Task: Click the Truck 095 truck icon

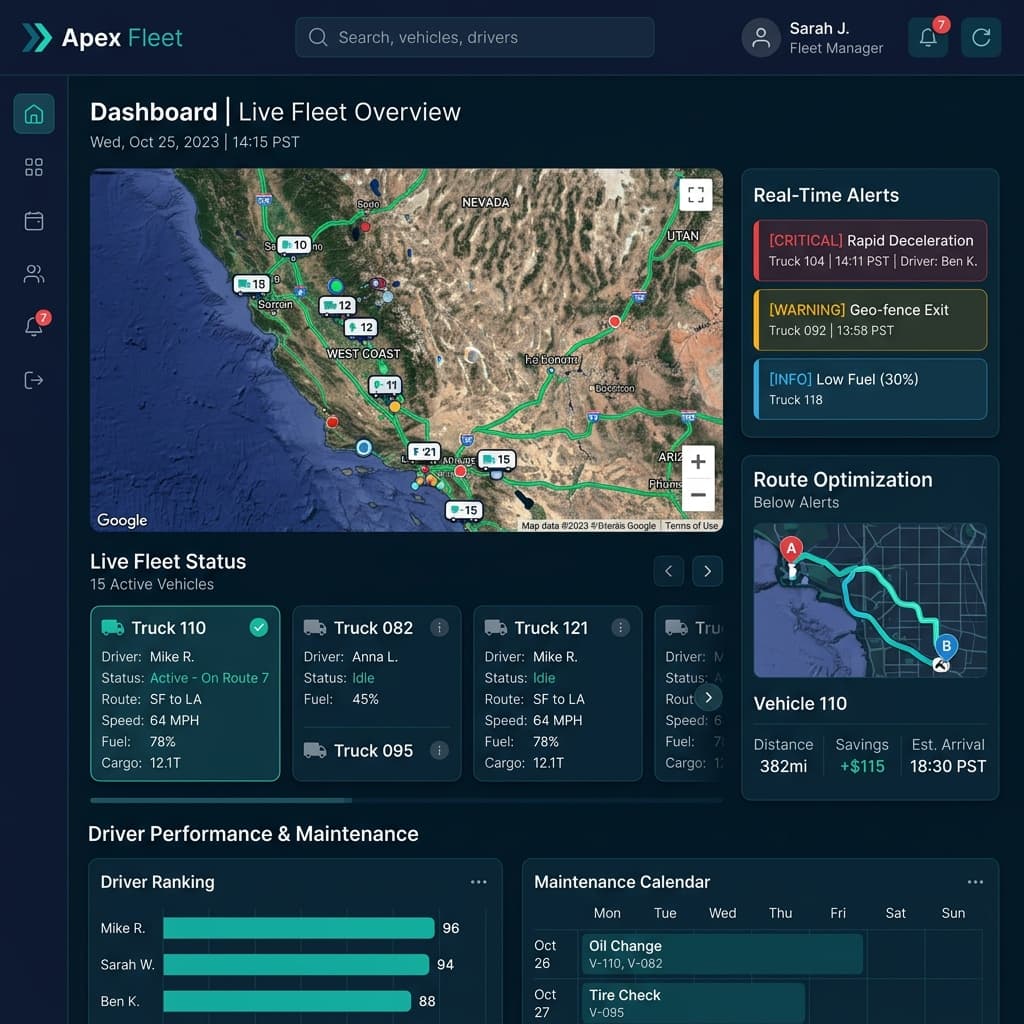Action: click(315, 750)
